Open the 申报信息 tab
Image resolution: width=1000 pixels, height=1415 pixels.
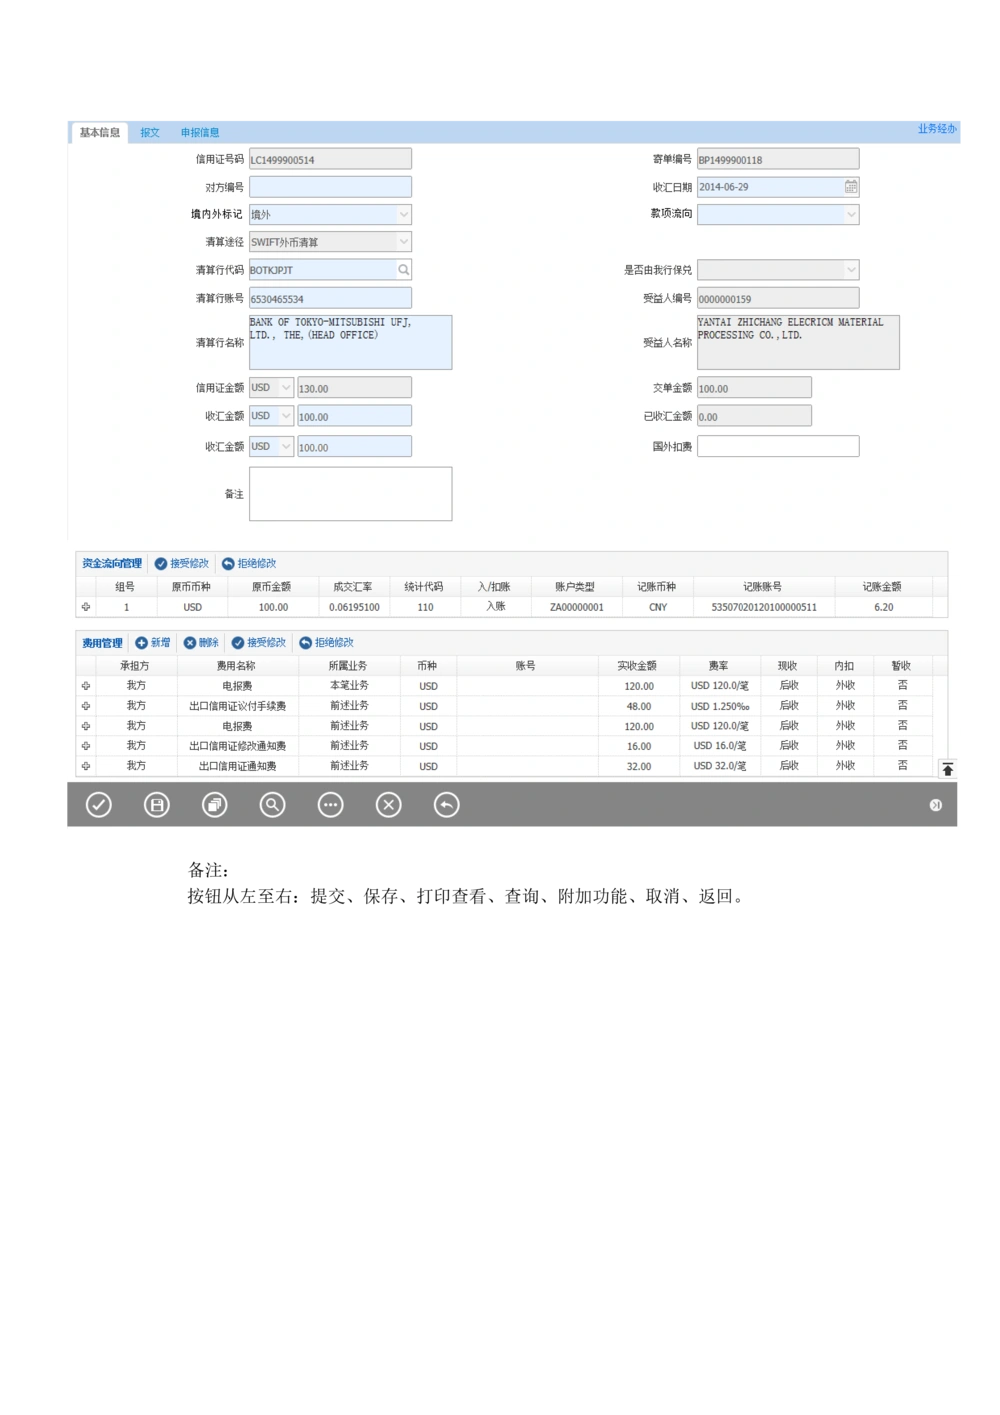201,131
